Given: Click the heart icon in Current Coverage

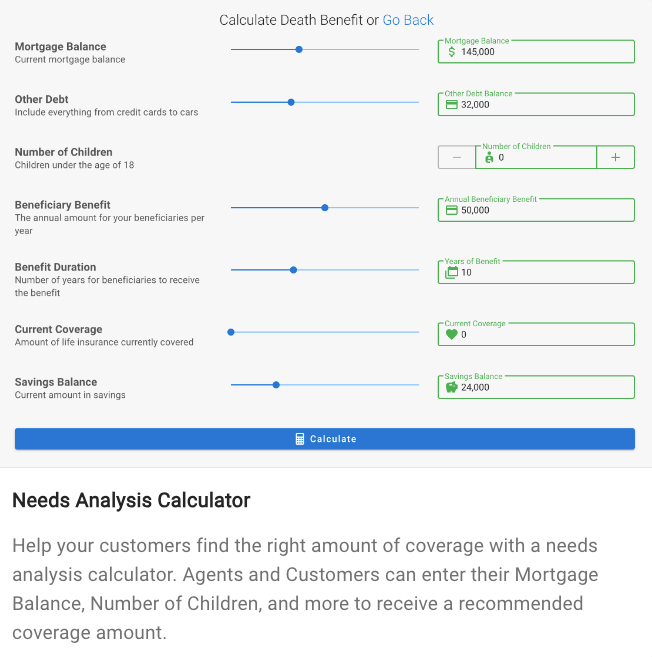Looking at the screenshot, I should click(451, 335).
